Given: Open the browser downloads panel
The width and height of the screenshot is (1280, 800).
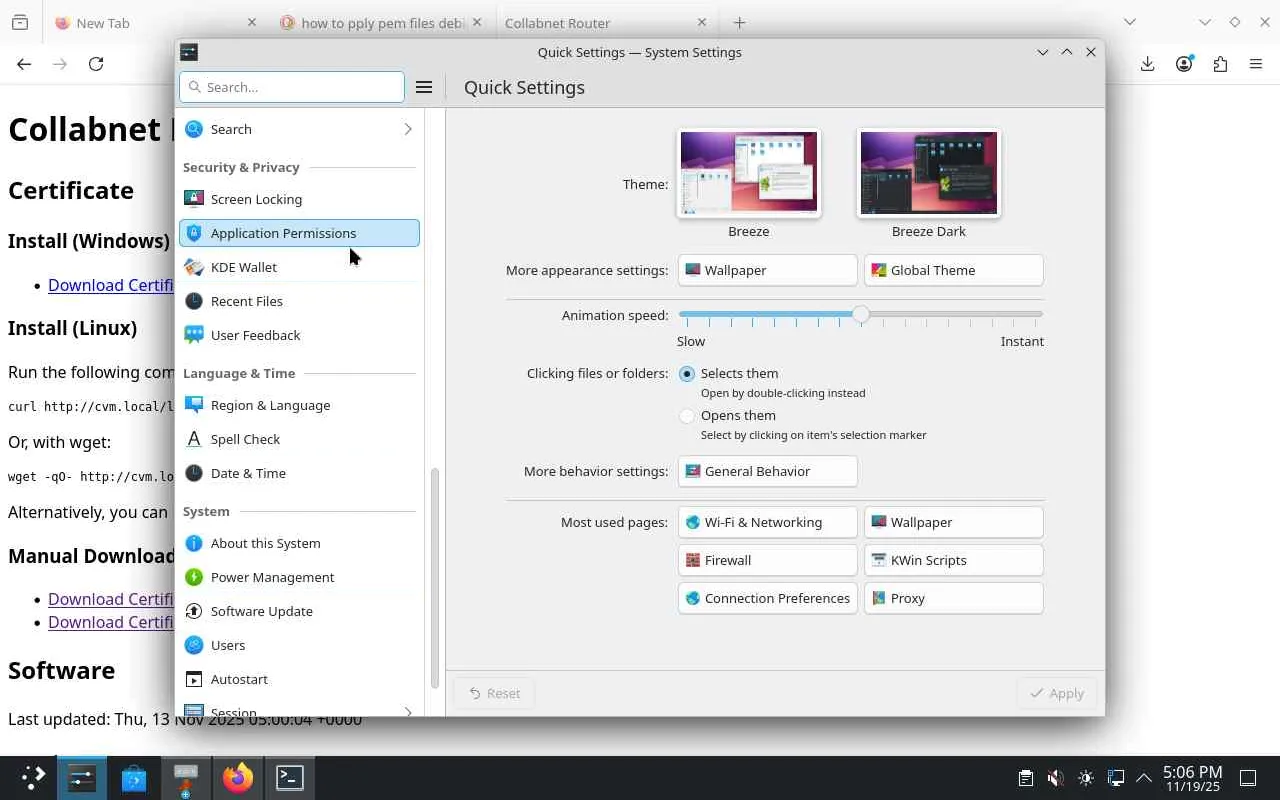Looking at the screenshot, I should pos(1148,64).
